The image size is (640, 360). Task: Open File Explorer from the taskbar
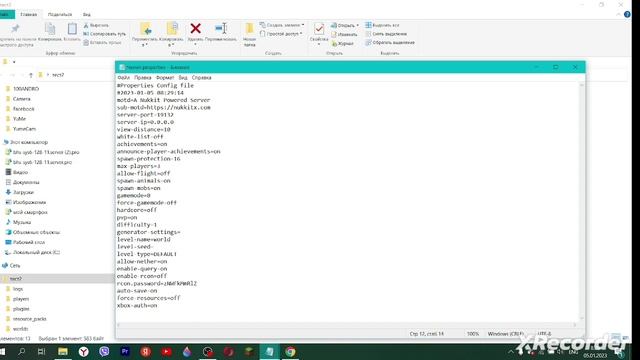[62, 351]
